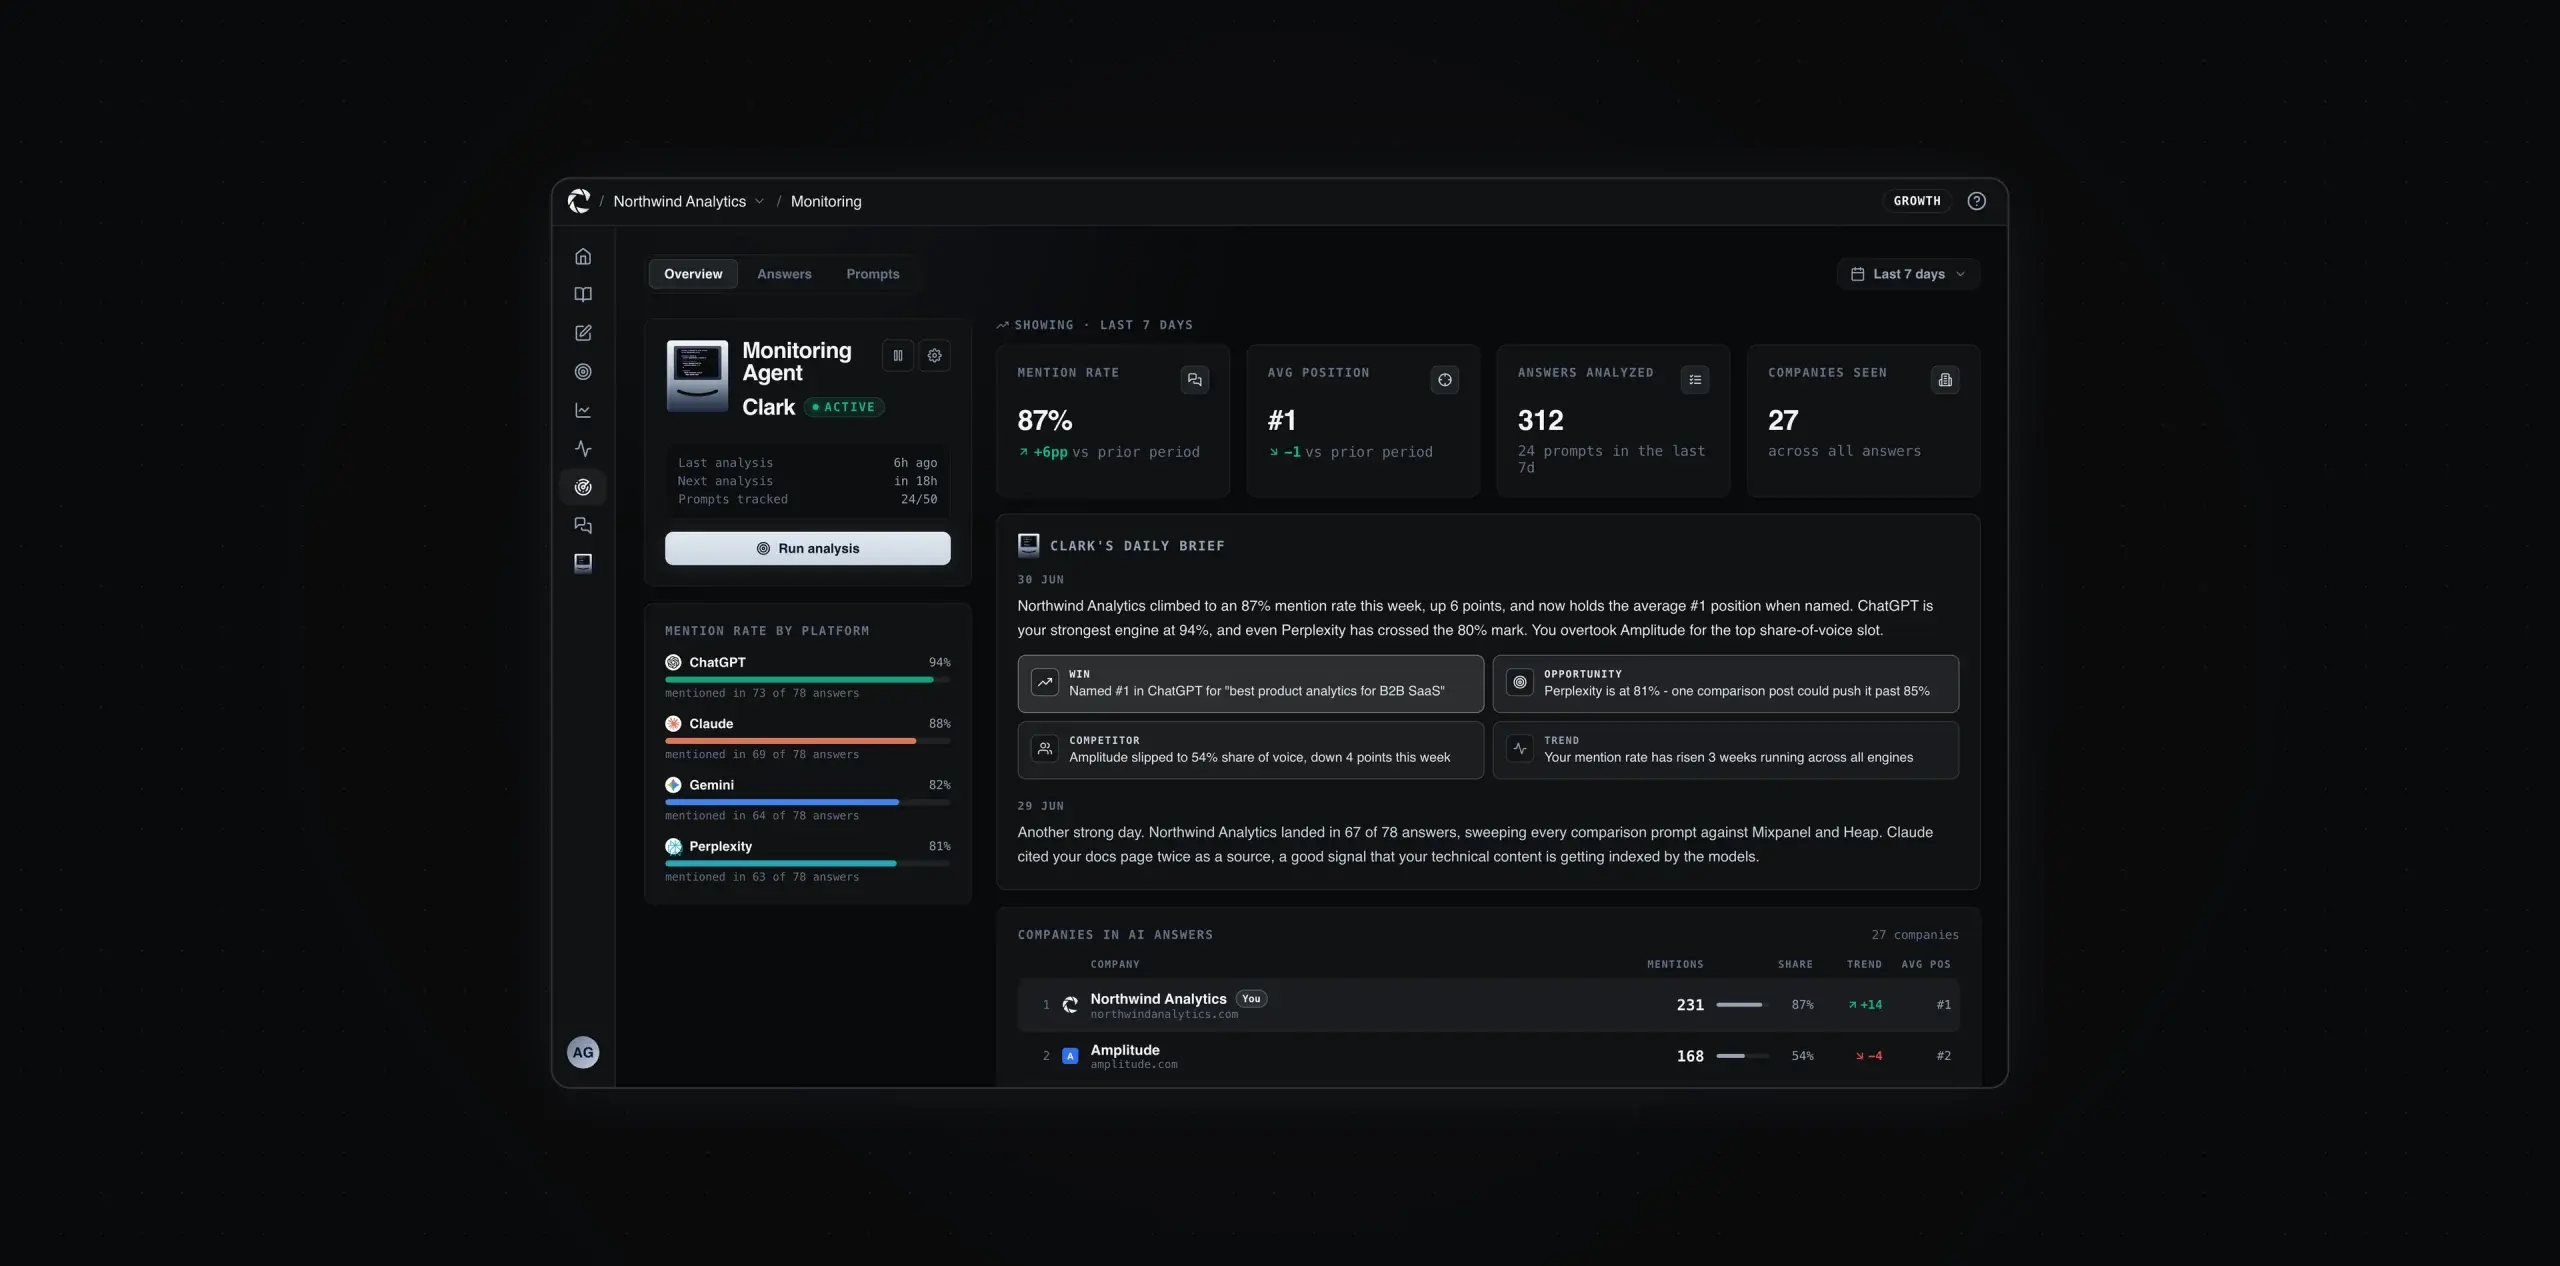
Task: Click the GROWTH plan badge
Action: point(1917,201)
